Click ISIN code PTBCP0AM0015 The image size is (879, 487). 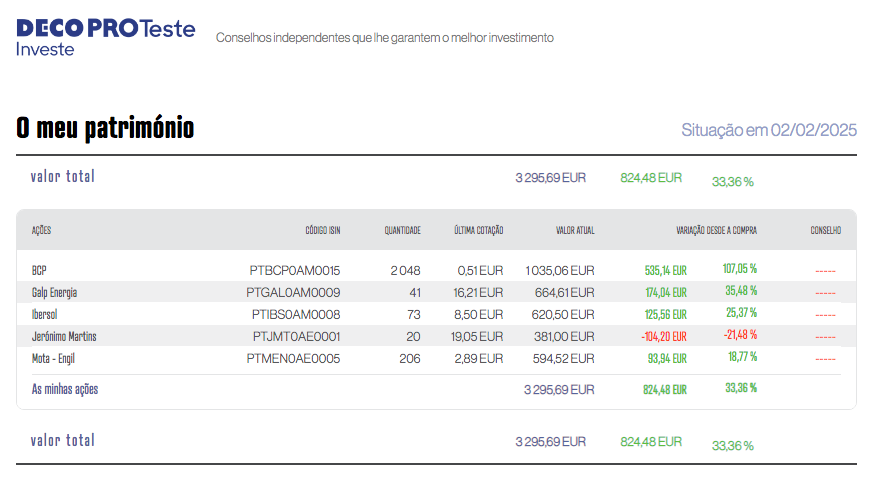click(295, 270)
